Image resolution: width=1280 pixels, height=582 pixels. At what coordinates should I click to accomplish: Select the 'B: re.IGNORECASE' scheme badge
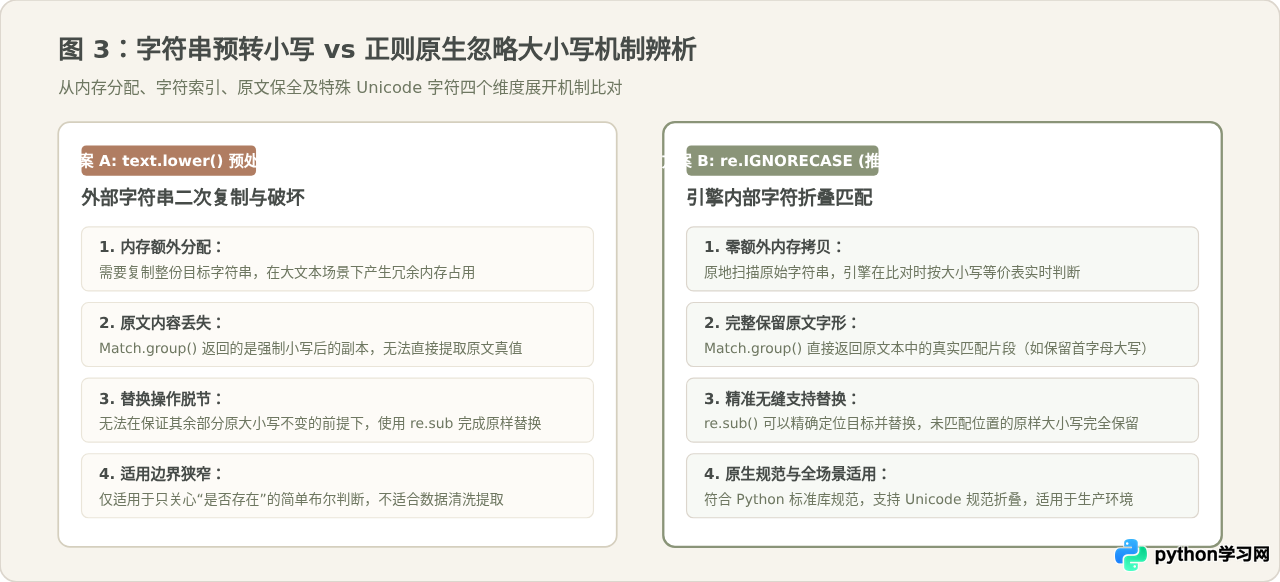point(782,160)
